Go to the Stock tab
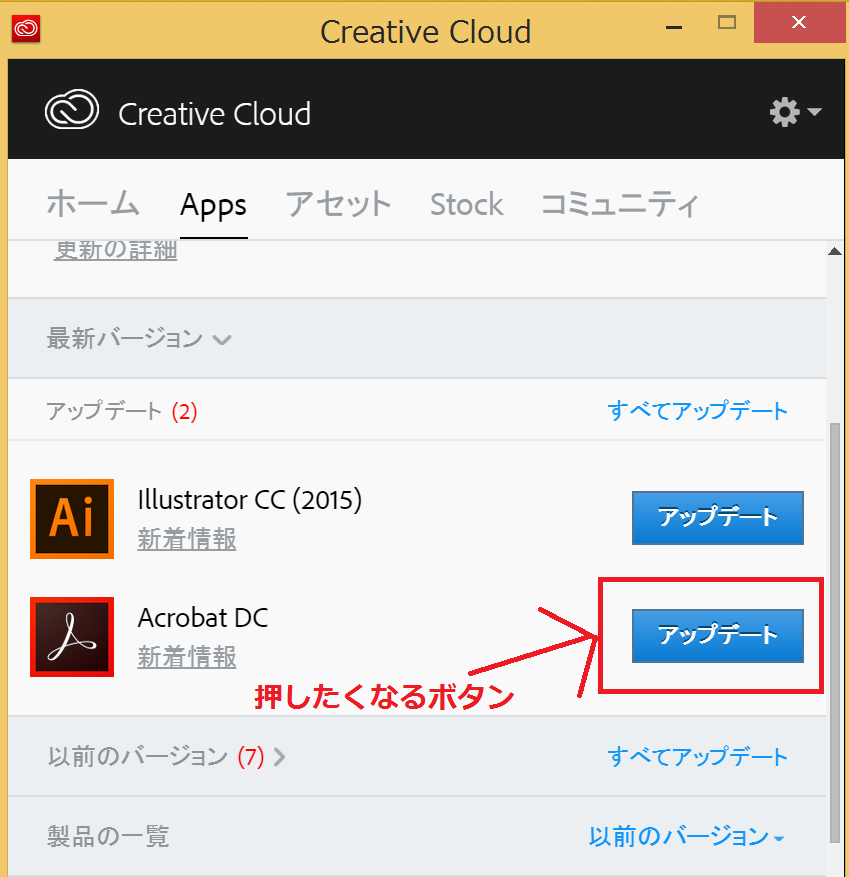Viewport: 849px width, 877px height. click(x=466, y=204)
